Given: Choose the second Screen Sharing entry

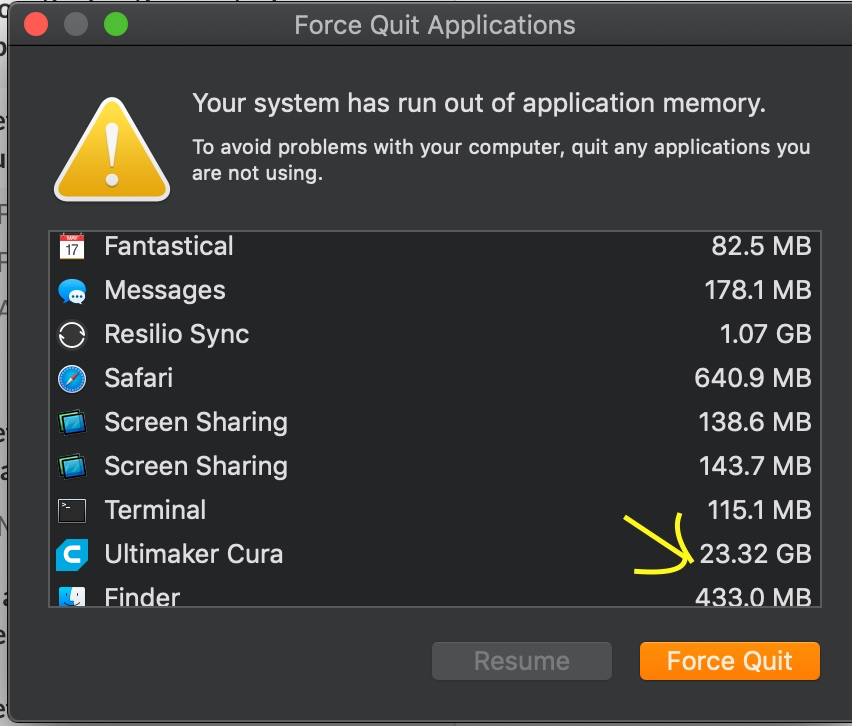Looking at the screenshot, I should pos(435,466).
